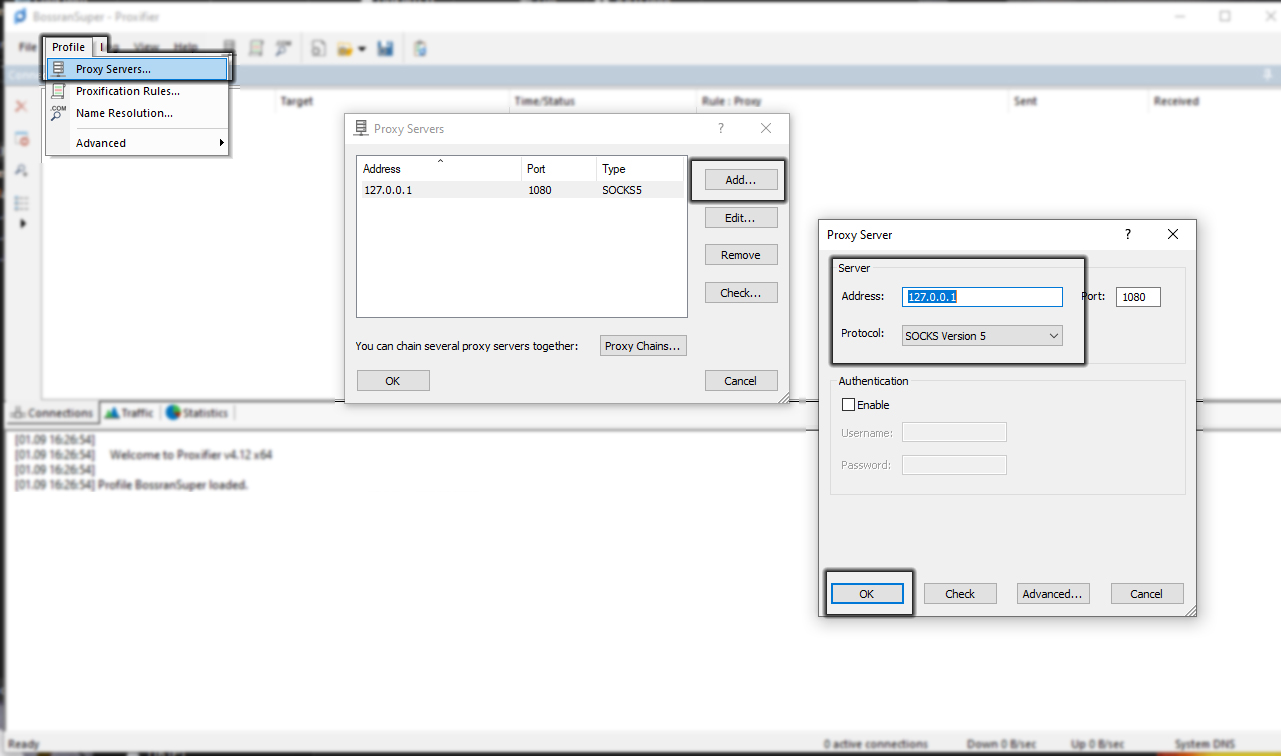Click the new profile document toolbar icon
Screen dimensions: 1281x756
pos(318,48)
